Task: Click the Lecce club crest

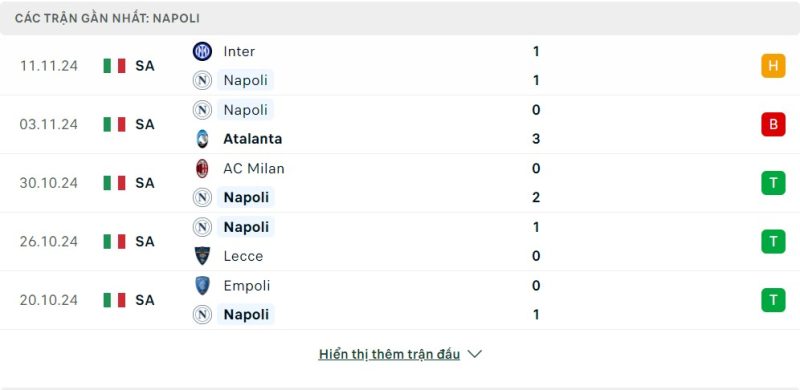Action: tap(202, 256)
